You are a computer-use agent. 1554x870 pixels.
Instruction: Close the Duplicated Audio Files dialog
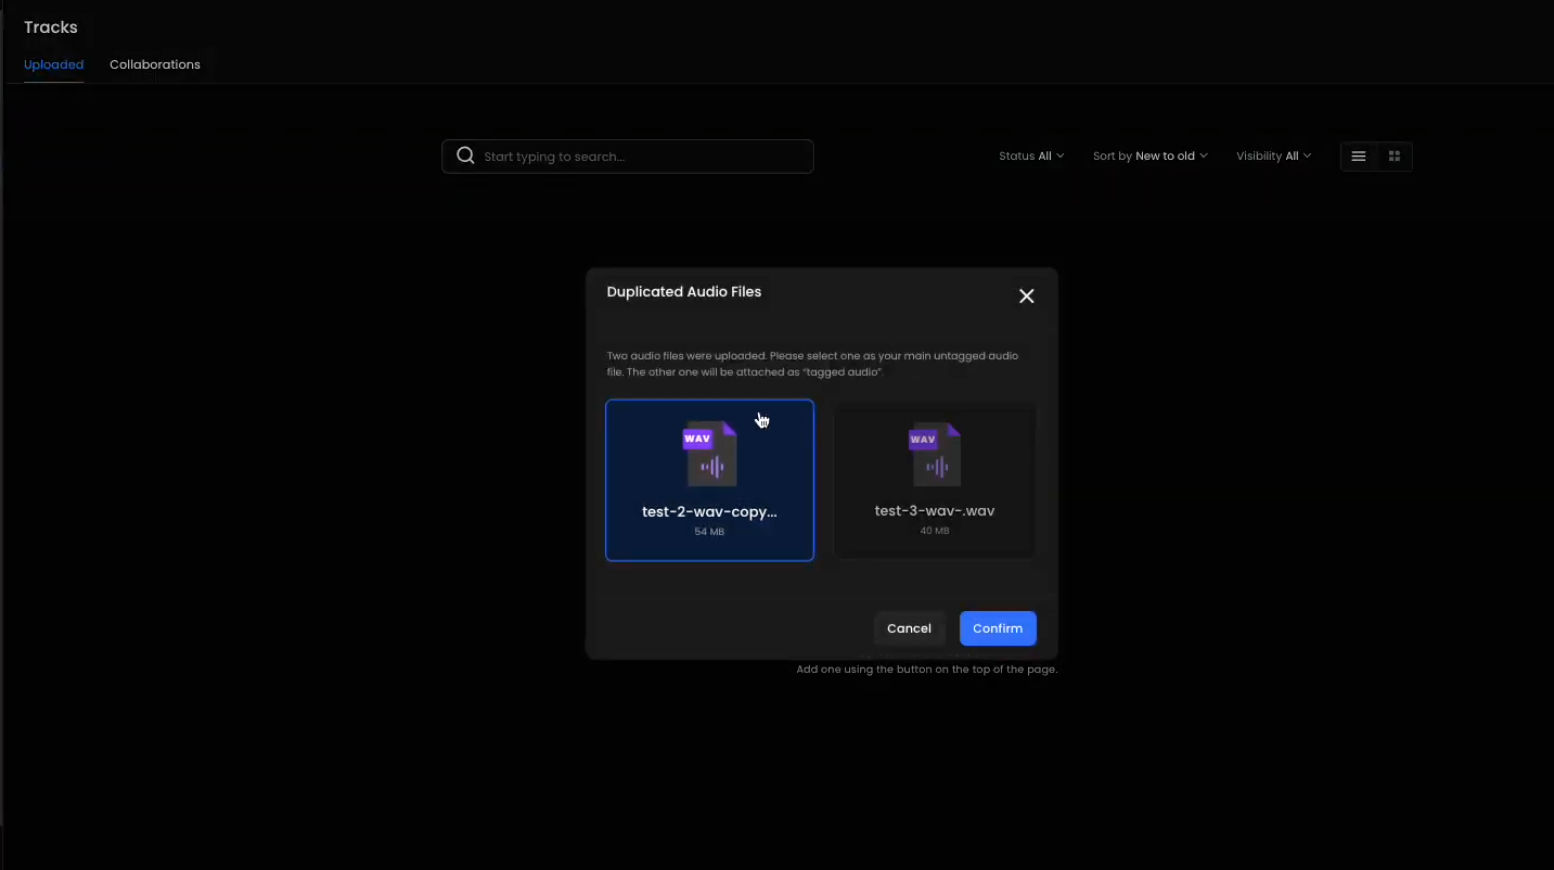pos(1026,296)
